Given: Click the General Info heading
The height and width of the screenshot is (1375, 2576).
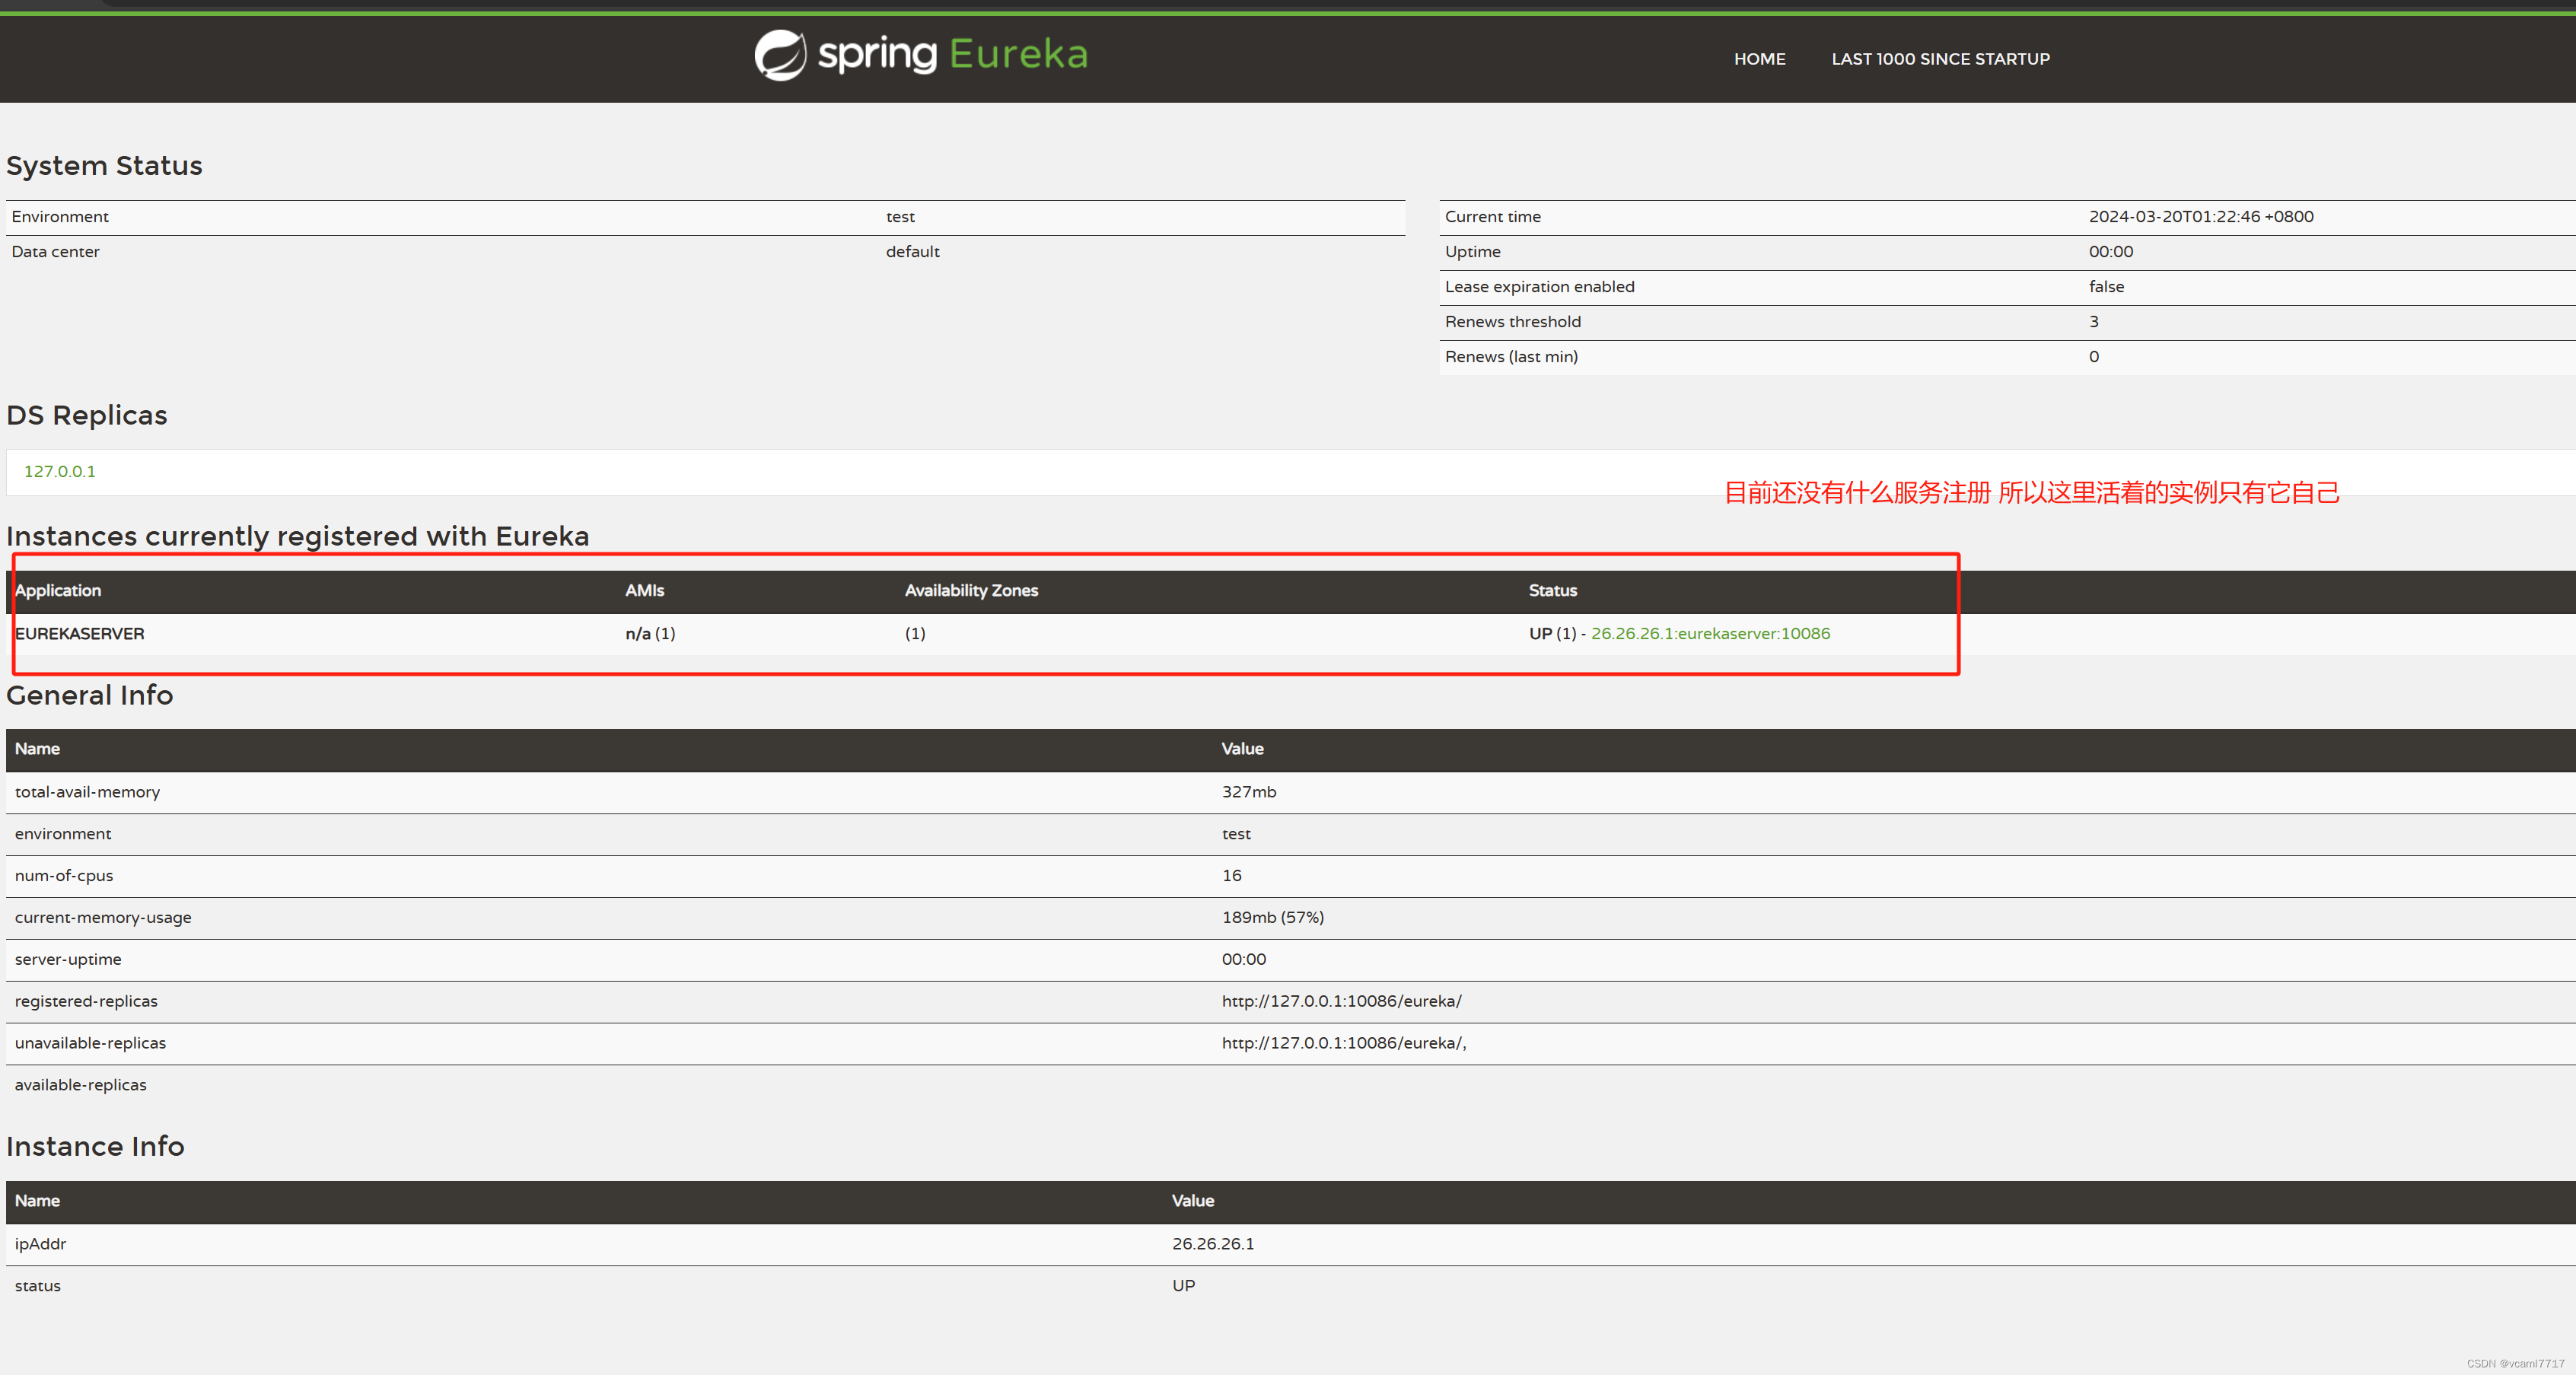Looking at the screenshot, I should click(x=90, y=695).
